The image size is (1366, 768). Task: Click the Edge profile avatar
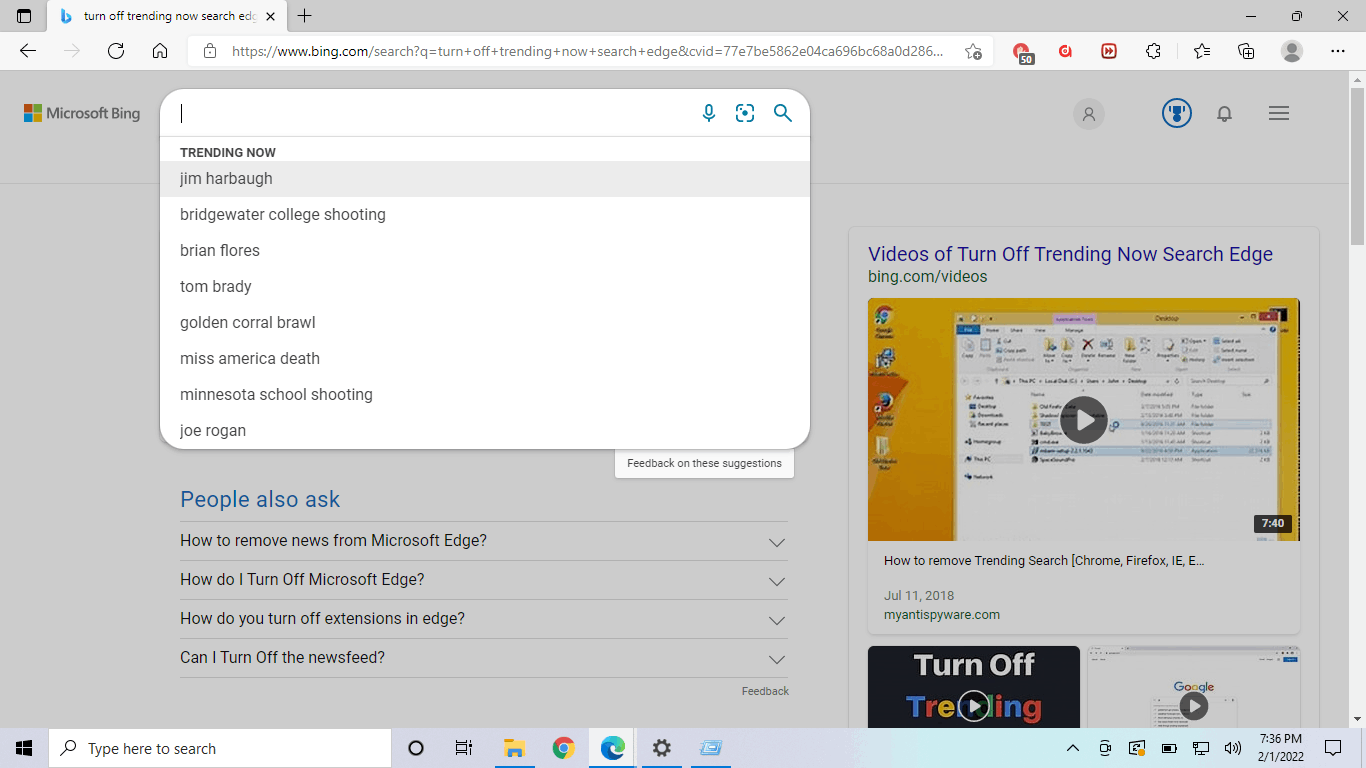tap(1292, 51)
